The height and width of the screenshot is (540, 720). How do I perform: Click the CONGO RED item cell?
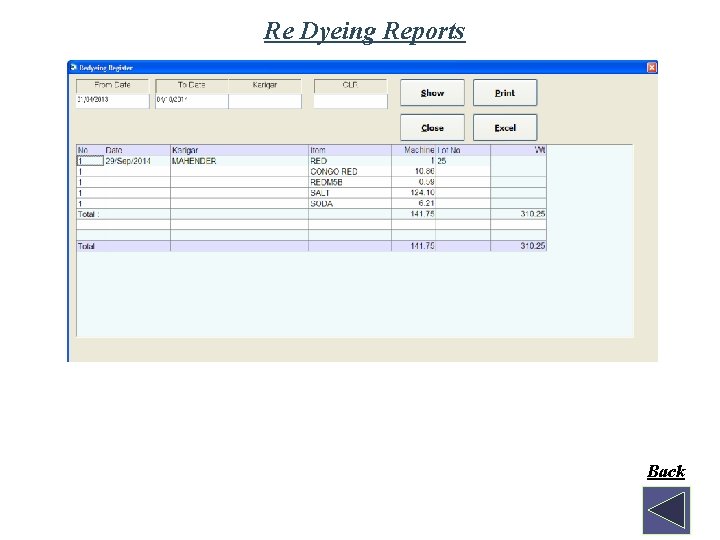[350, 172]
